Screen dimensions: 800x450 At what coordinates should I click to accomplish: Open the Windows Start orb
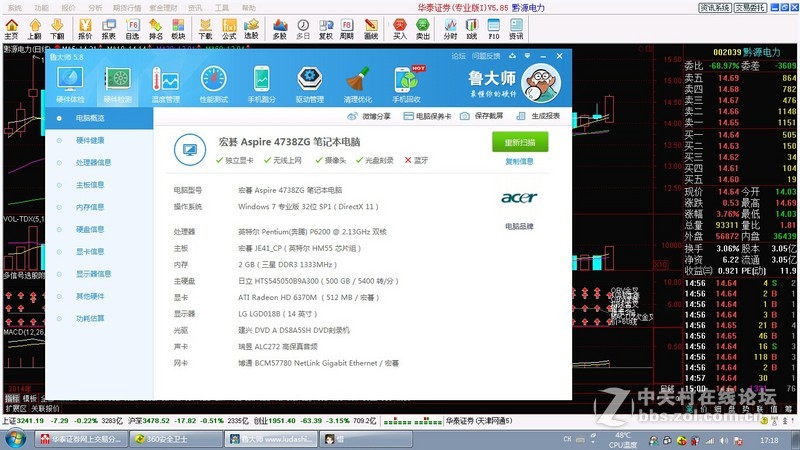coord(14,439)
